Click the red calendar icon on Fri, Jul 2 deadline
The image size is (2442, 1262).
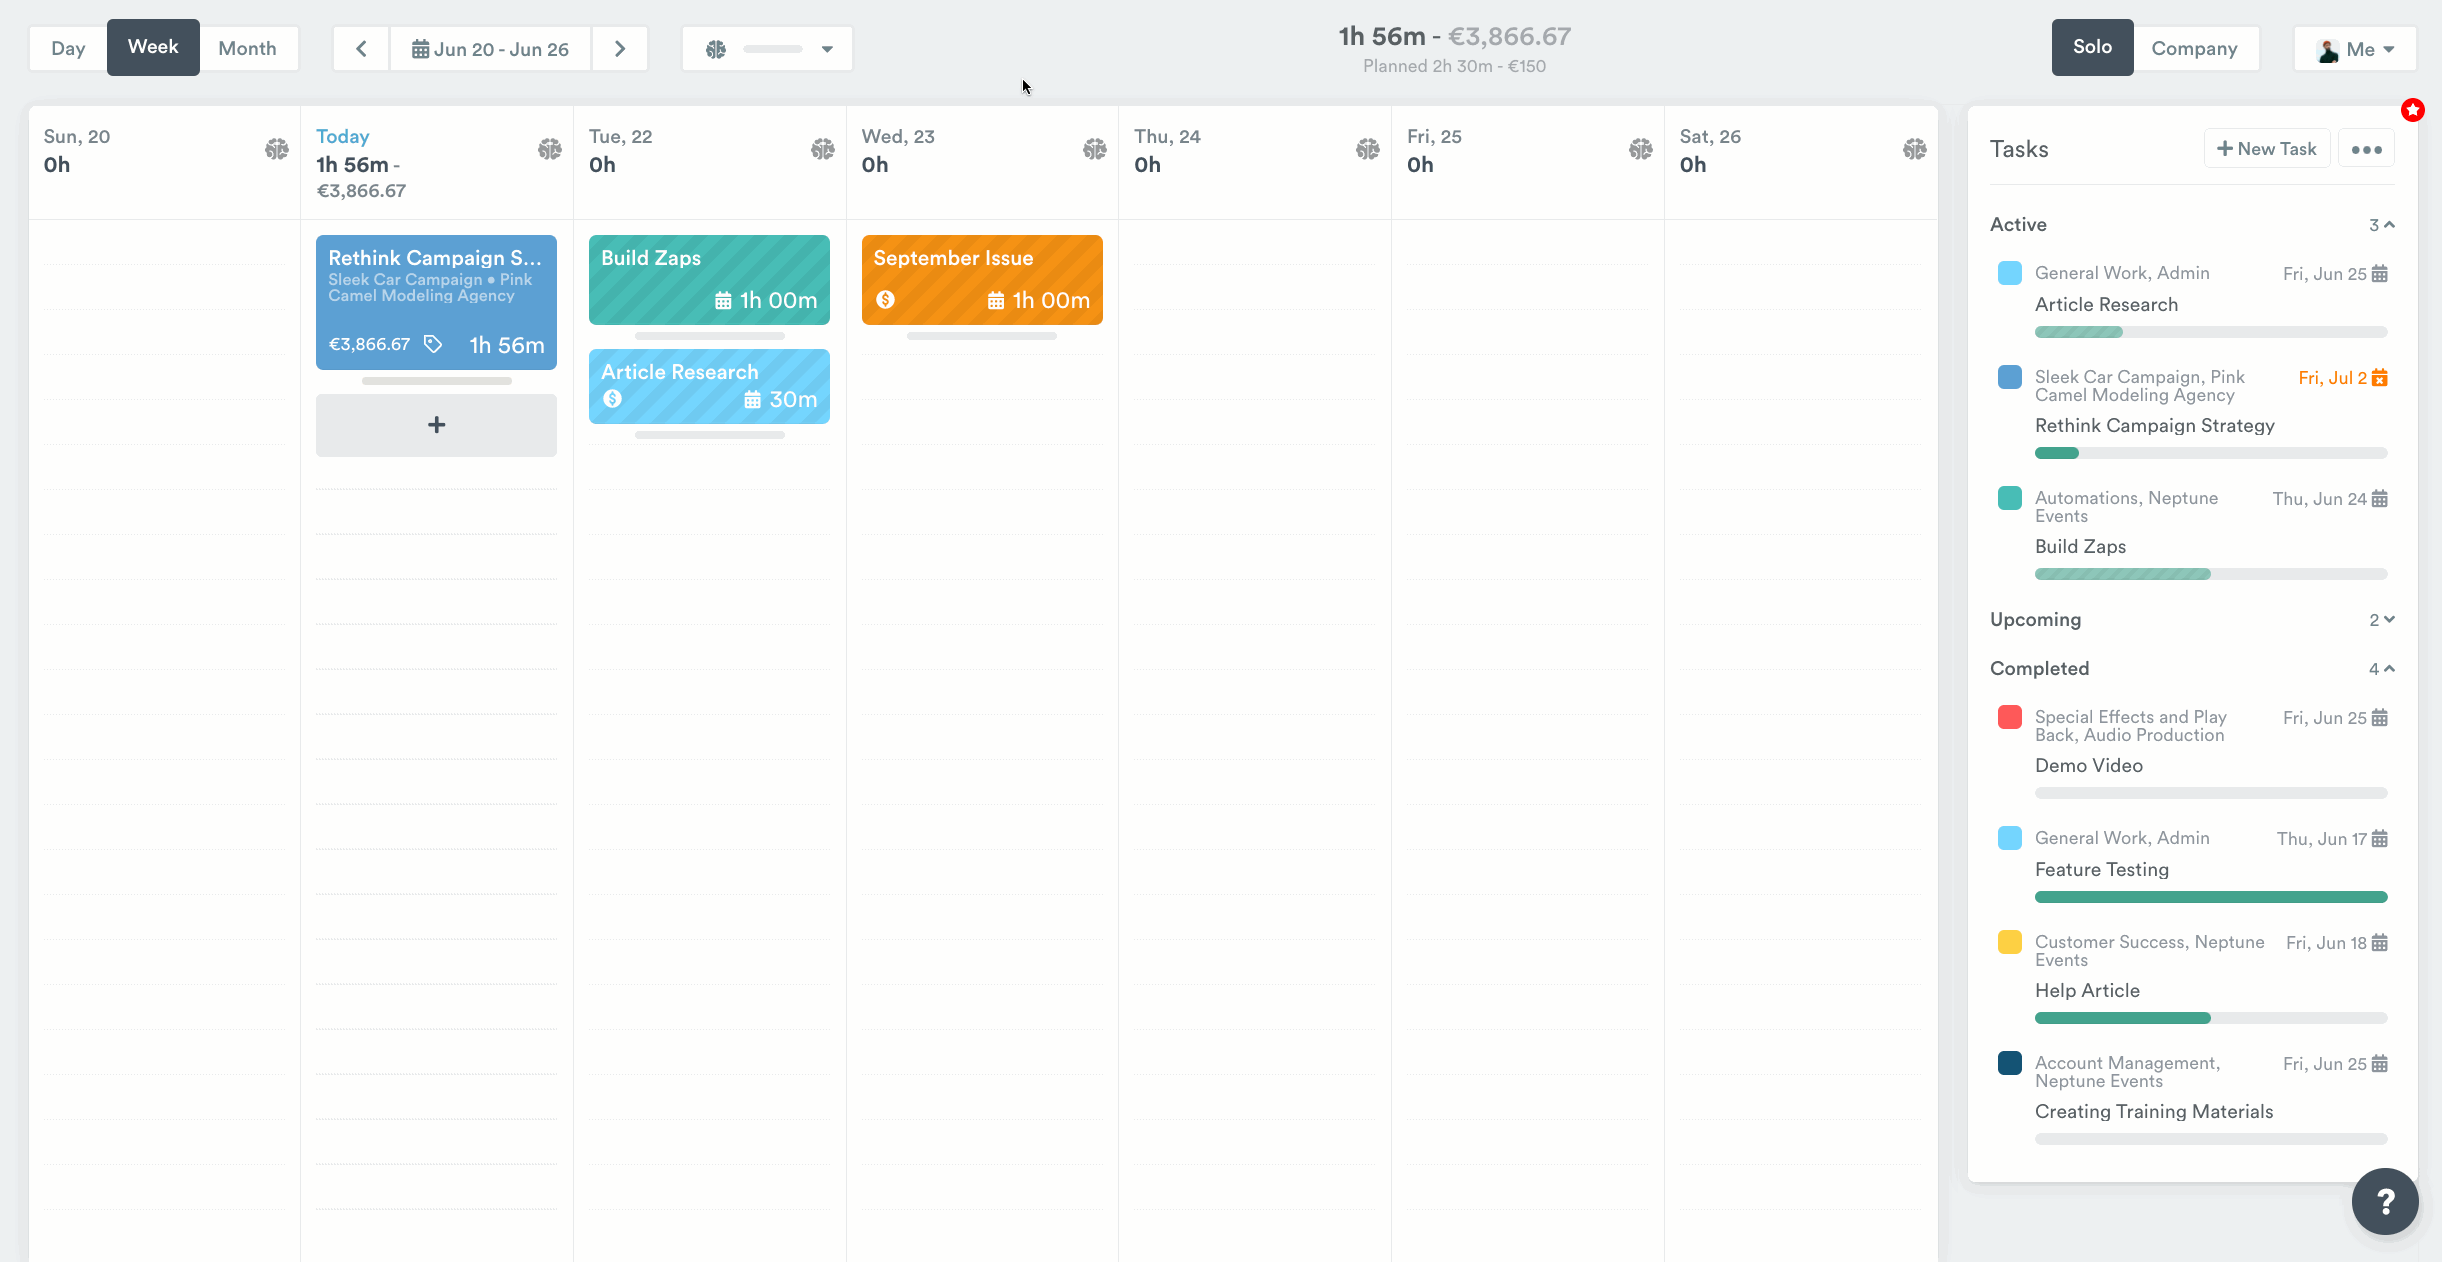pyautogui.click(x=2381, y=377)
